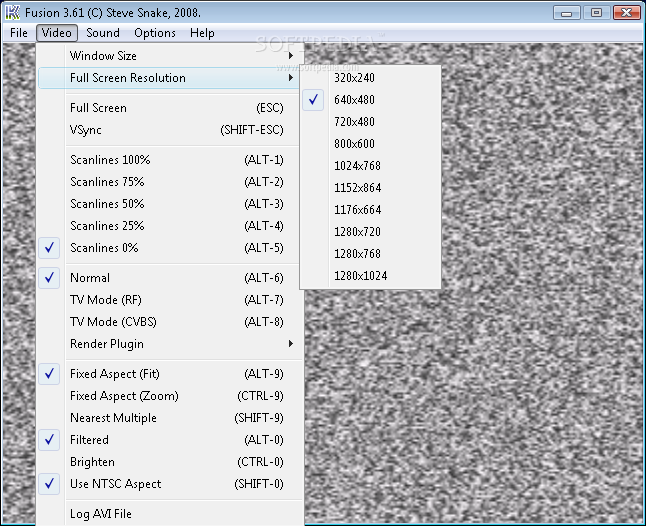This screenshot has width=646, height=526.
Task: Open the Help menu
Action: (202, 33)
